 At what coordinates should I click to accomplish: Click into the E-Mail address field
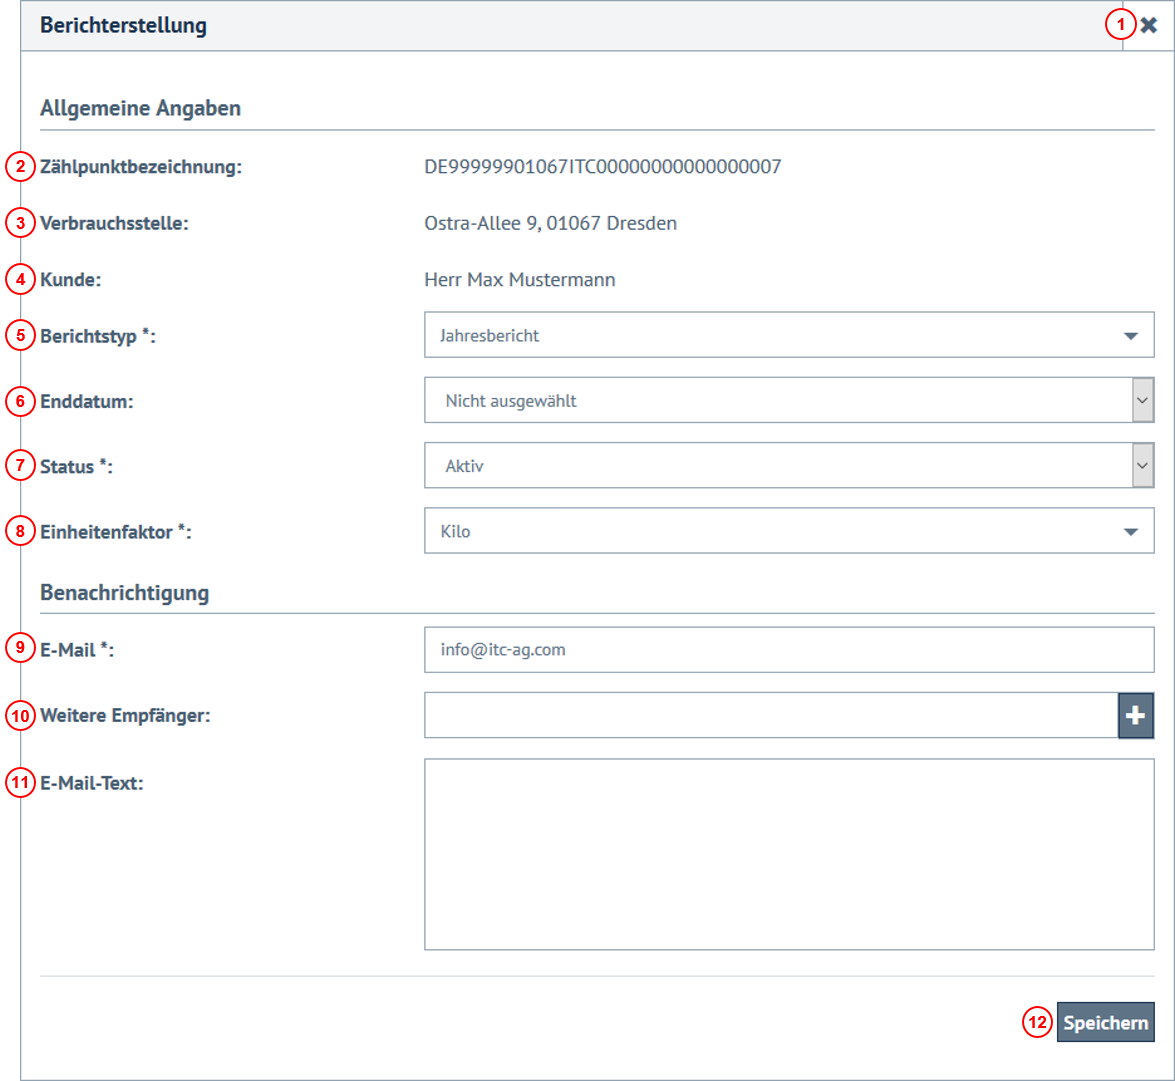[x=788, y=650]
